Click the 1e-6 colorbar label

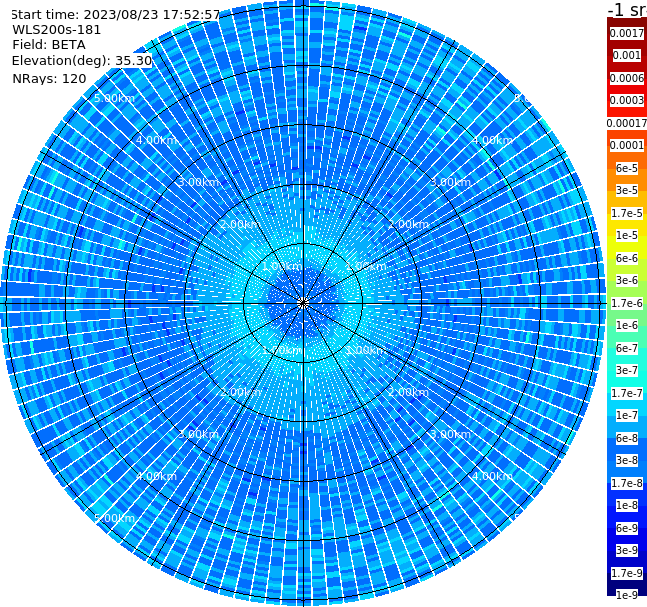627,325
